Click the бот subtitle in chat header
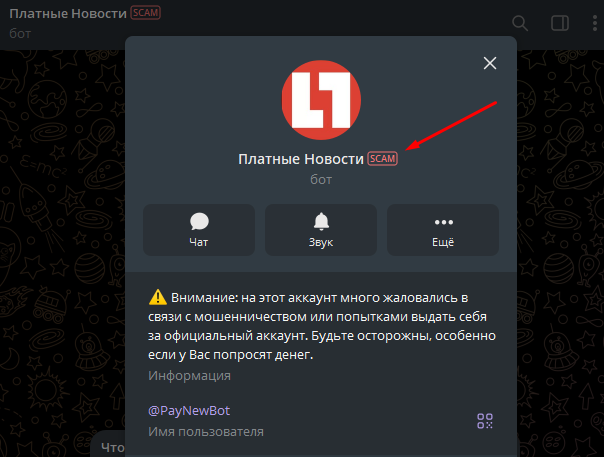This screenshot has height=457, width=604. click(x=20, y=34)
